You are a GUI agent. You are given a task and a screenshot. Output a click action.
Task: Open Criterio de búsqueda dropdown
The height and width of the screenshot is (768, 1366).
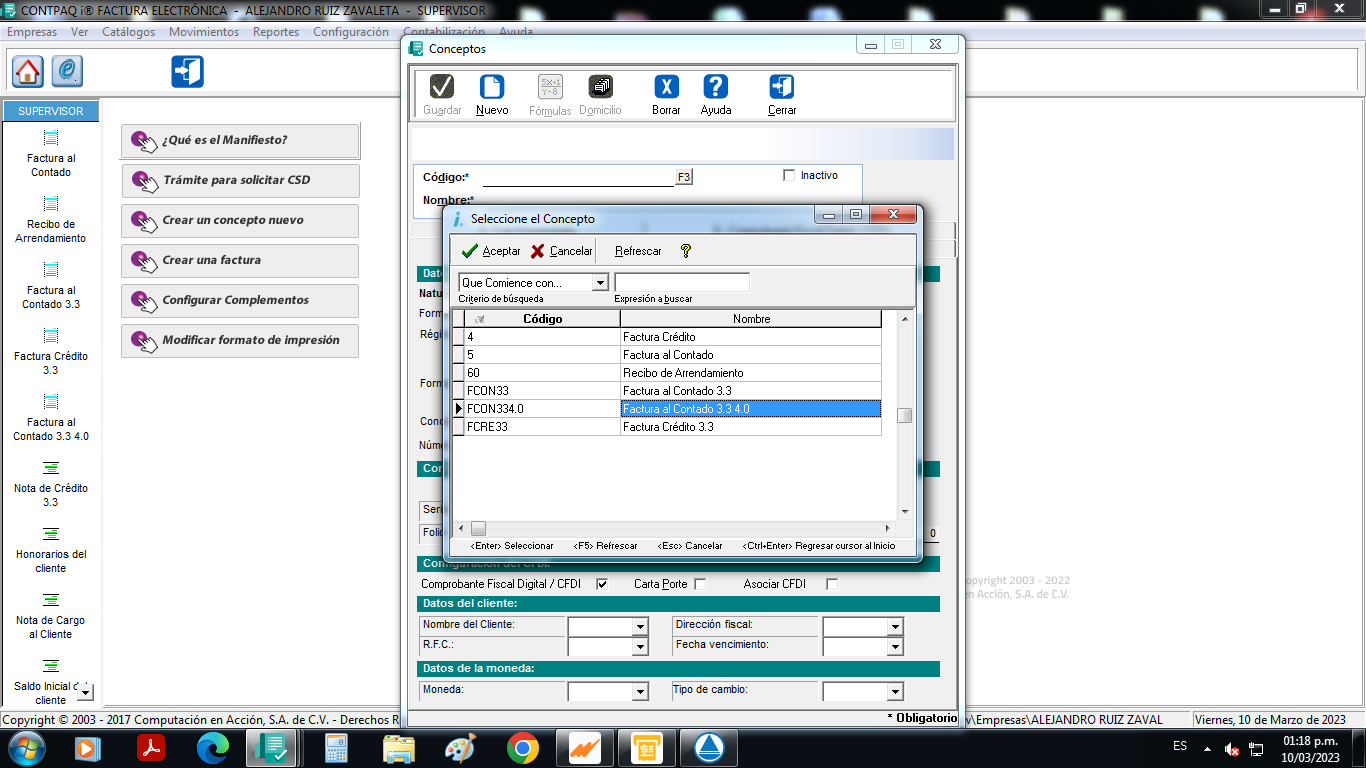pyautogui.click(x=600, y=283)
